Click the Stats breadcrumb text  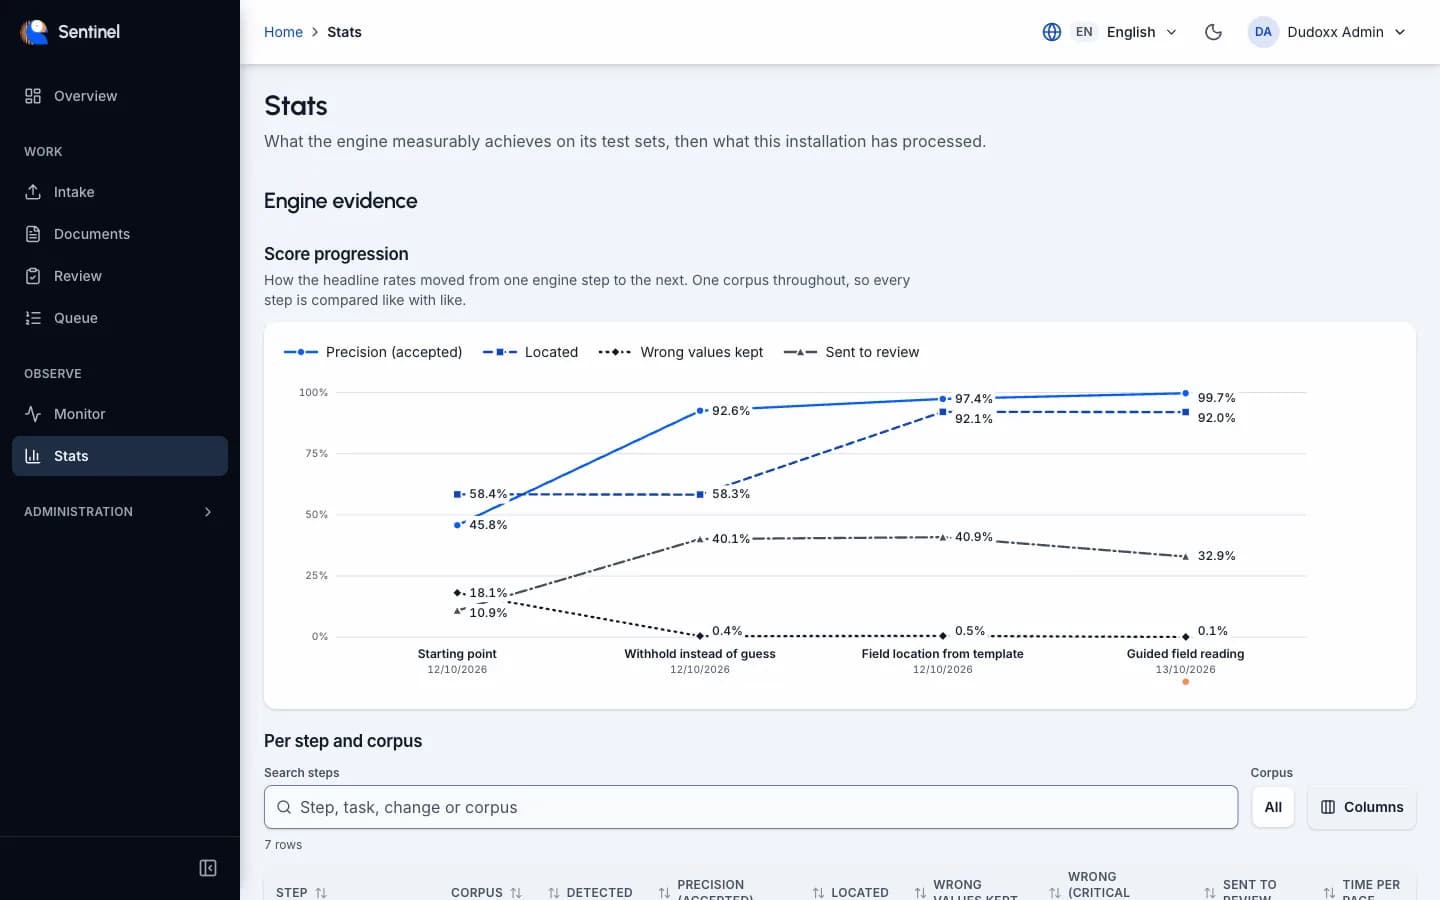[344, 32]
